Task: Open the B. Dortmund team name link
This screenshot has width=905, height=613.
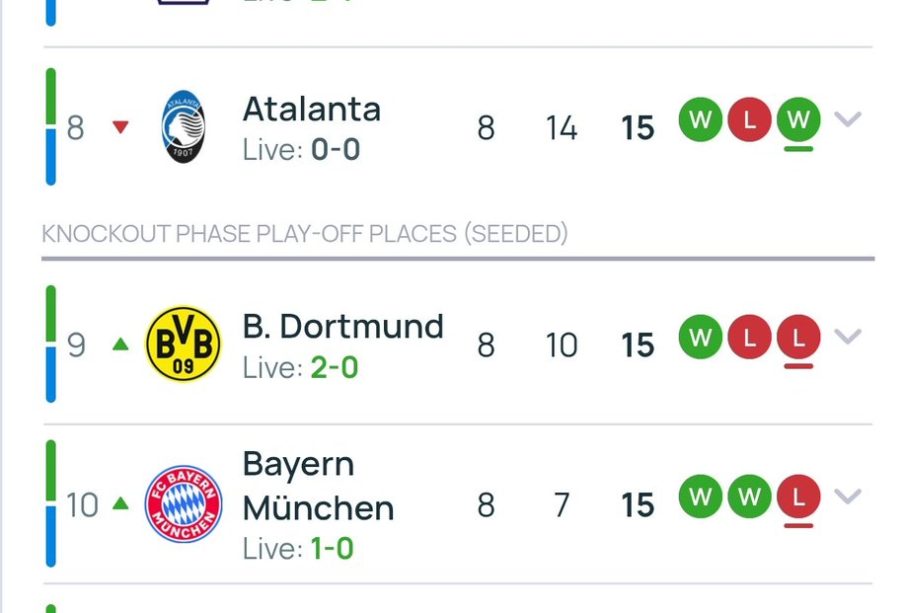Action: coord(343,326)
